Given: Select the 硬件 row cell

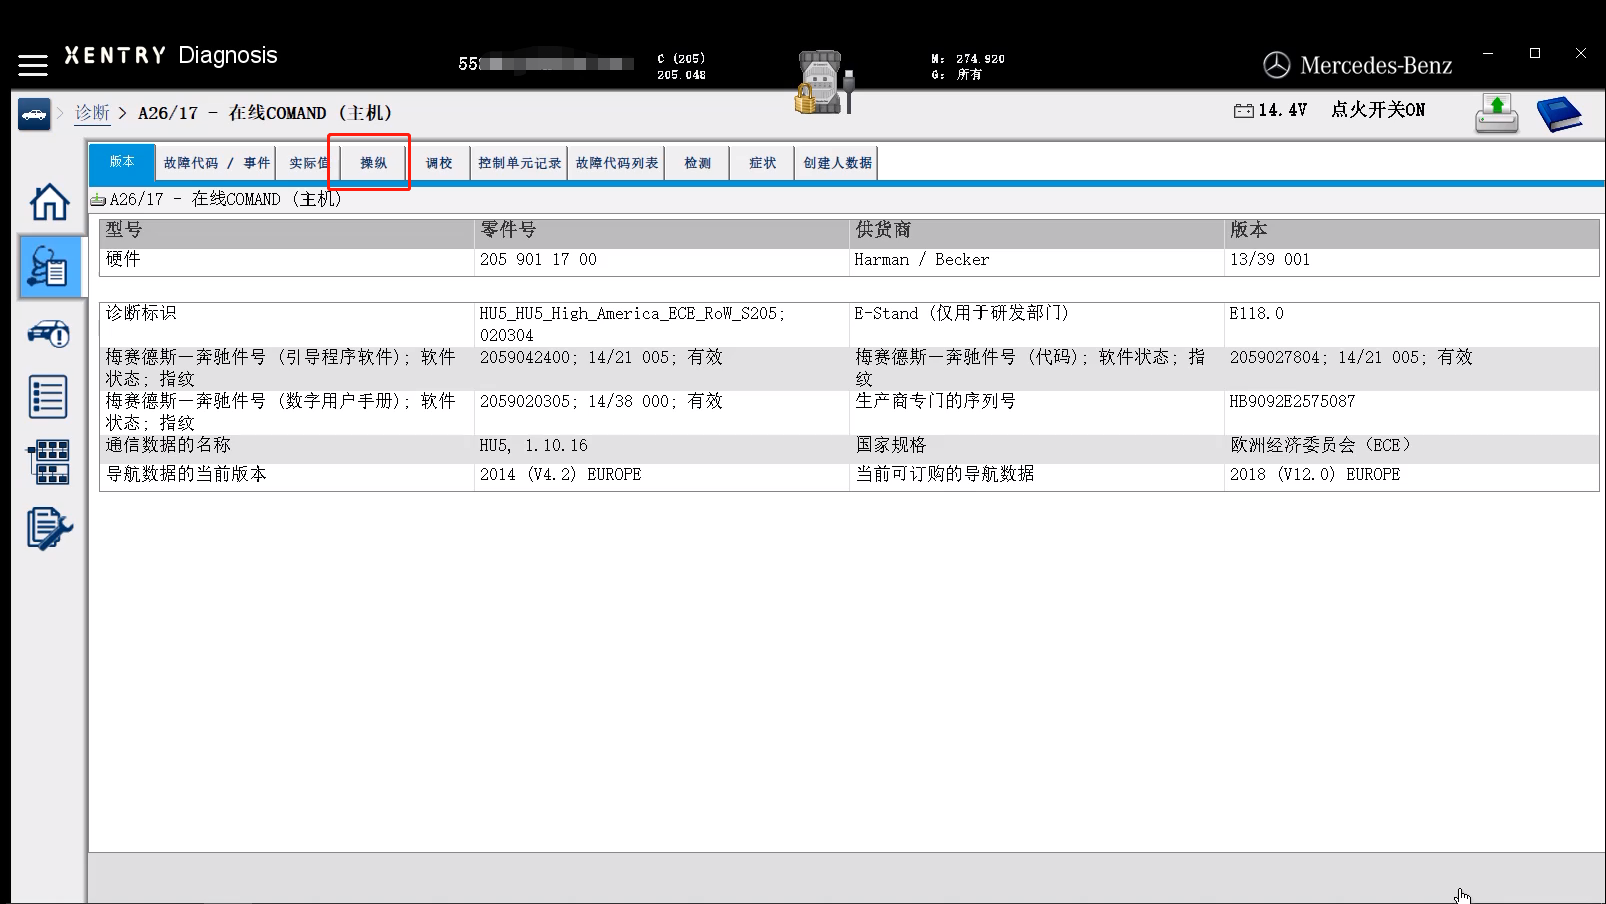Looking at the screenshot, I should point(287,261).
